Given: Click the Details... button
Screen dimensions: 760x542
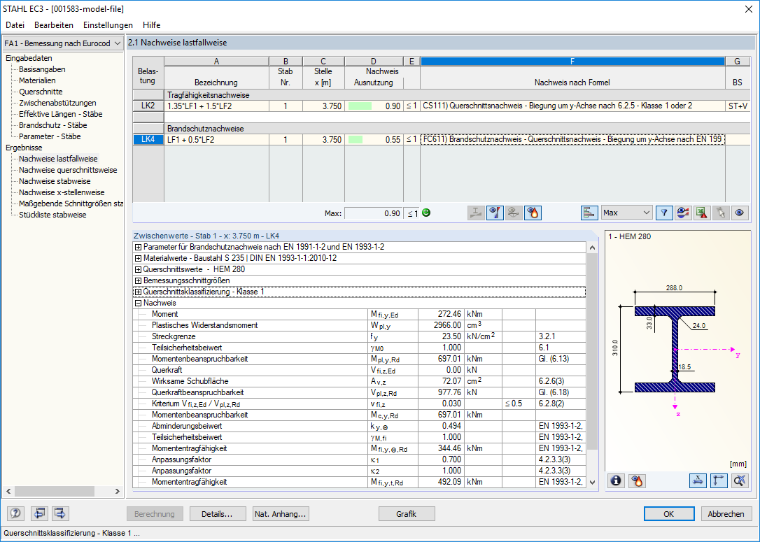Looking at the screenshot, I should (217, 514).
